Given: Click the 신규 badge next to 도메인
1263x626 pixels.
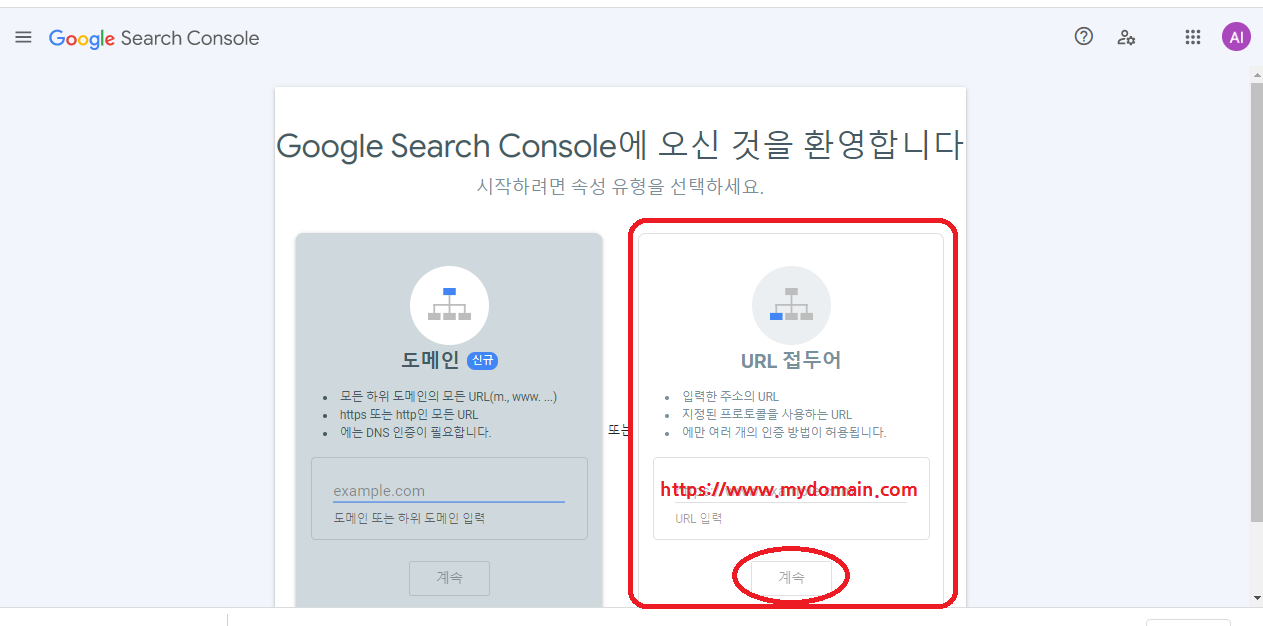Looking at the screenshot, I should click(483, 361).
